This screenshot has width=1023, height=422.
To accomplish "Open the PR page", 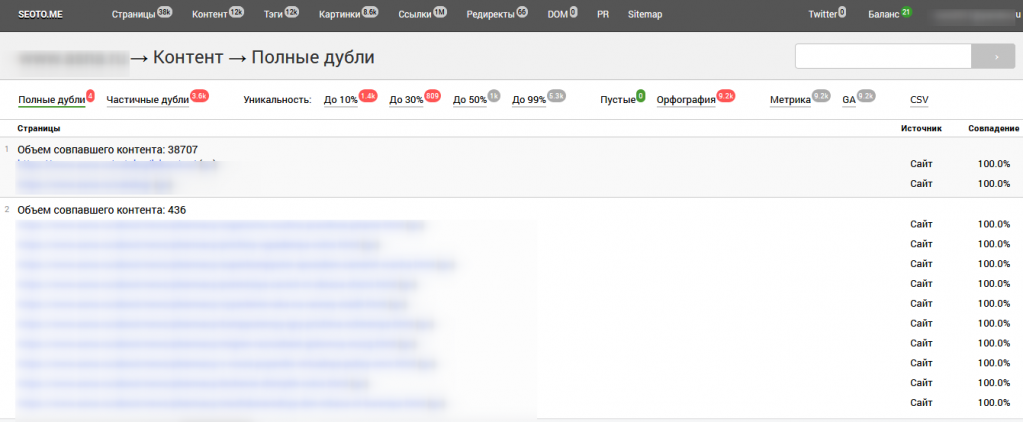I will pos(603,15).
